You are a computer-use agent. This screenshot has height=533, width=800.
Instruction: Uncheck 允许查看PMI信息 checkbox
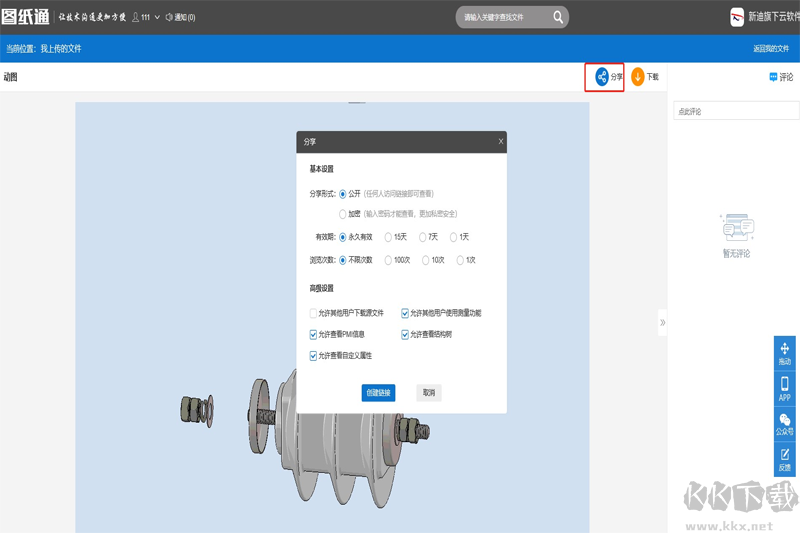coord(313,334)
